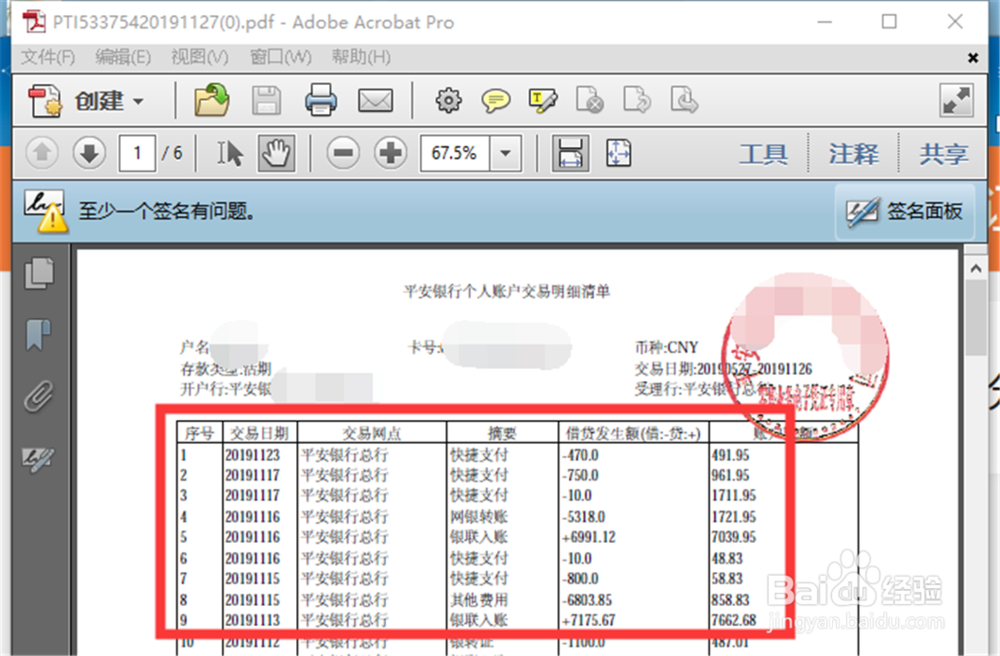The image size is (1000, 656).
Task: Show signatures sidebar panel icon
Action: 38,458
